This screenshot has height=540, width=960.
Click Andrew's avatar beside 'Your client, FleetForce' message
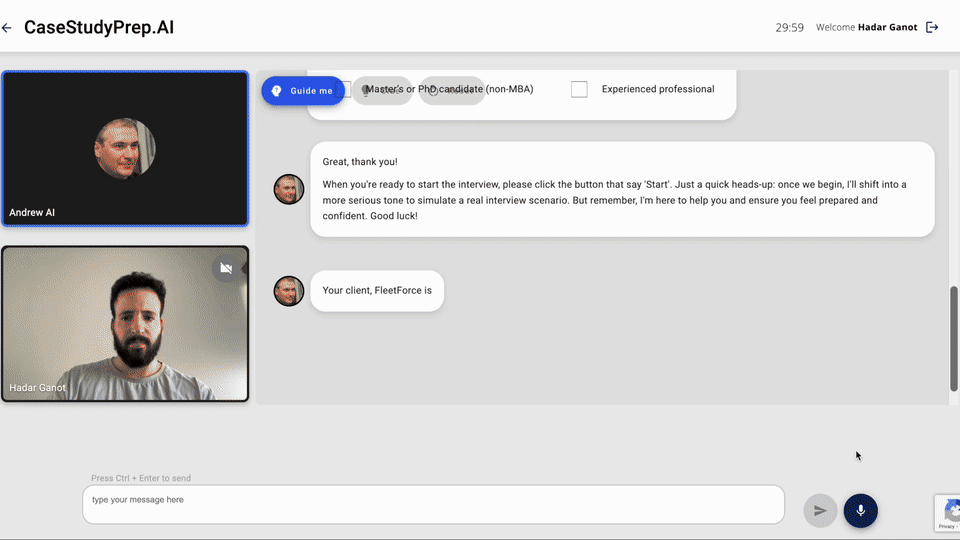pyautogui.click(x=289, y=291)
